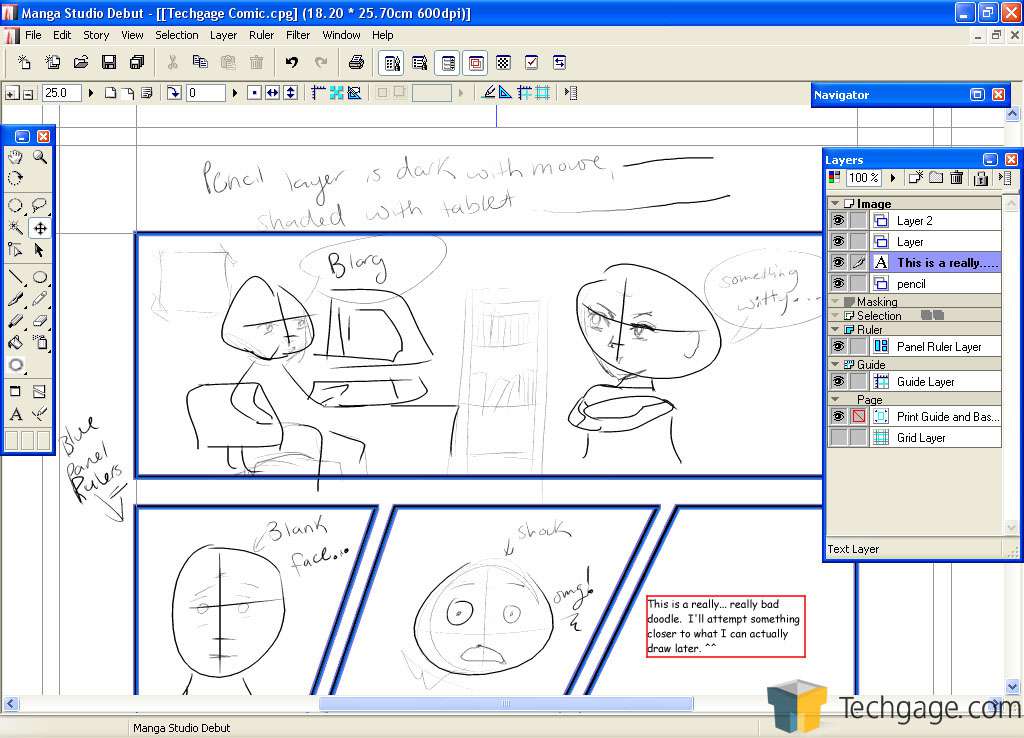Toggle the transparency checkerboard toolbar button
1024x738 pixels.
[x=504, y=62]
